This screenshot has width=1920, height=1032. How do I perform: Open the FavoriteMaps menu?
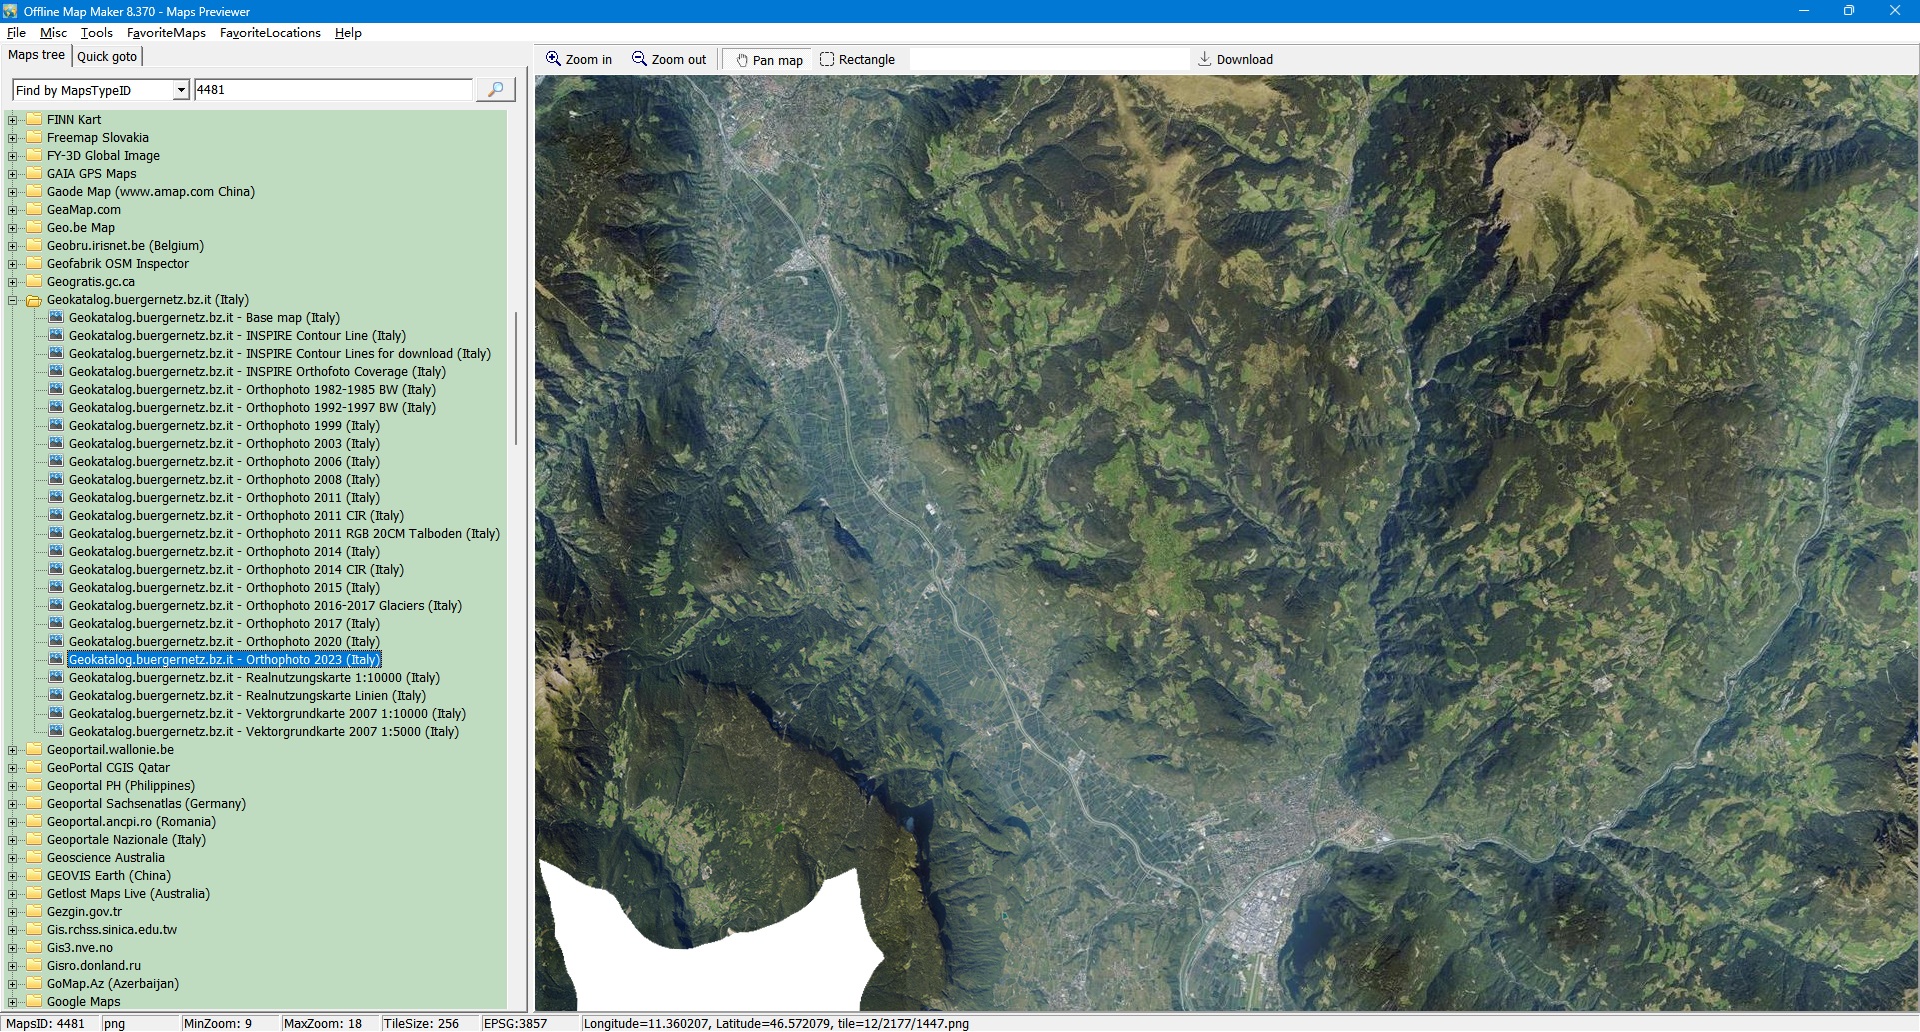[166, 33]
